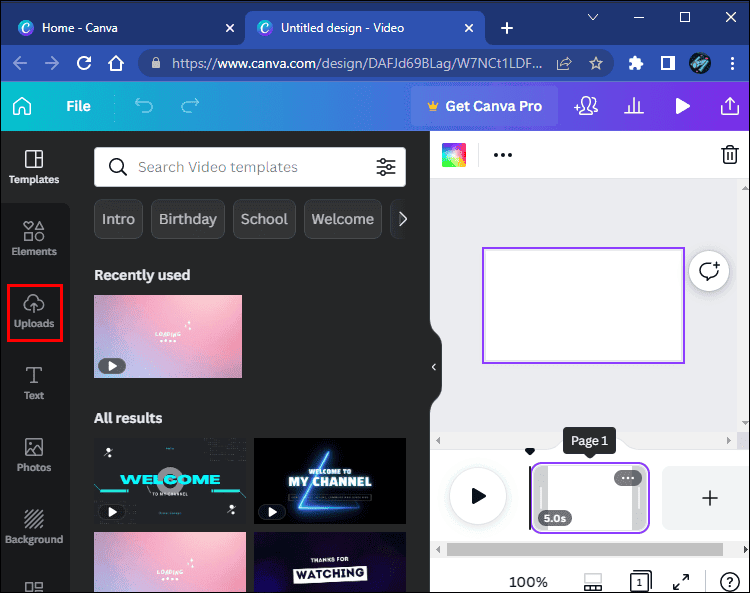This screenshot has height=593, width=750.
Task: Select the Birthday category chip
Action: pos(187,219)
